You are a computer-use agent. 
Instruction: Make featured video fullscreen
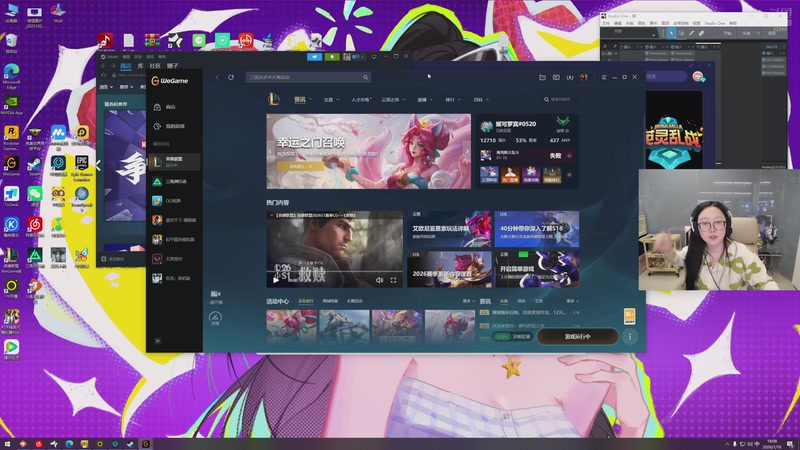tap(393, 280)
